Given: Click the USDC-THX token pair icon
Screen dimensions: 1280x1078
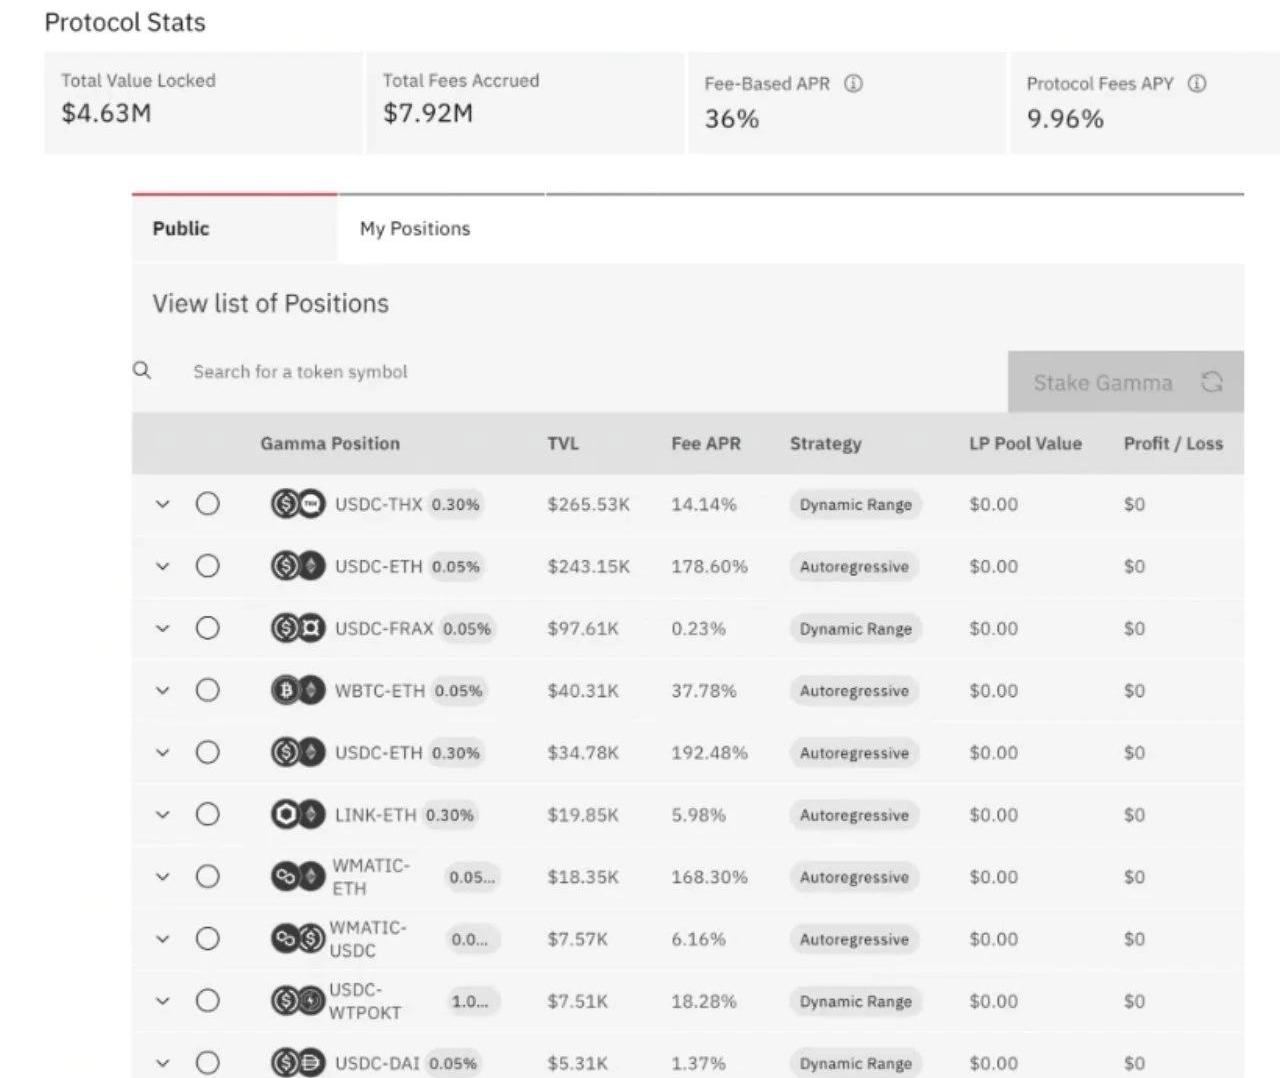Looking at the screenshot, I should [298, 505].
